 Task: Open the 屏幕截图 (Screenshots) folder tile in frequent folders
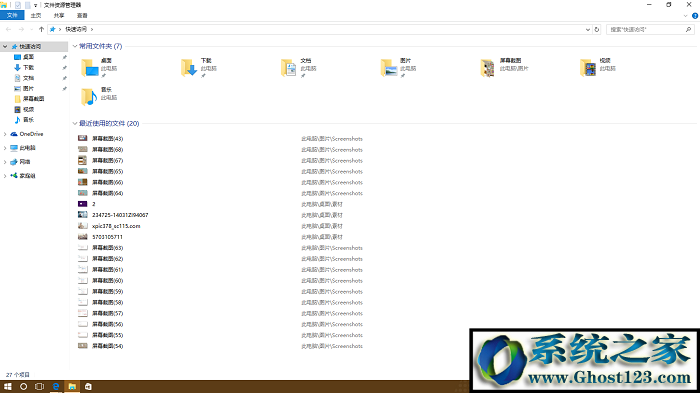(x=504, y=67)
